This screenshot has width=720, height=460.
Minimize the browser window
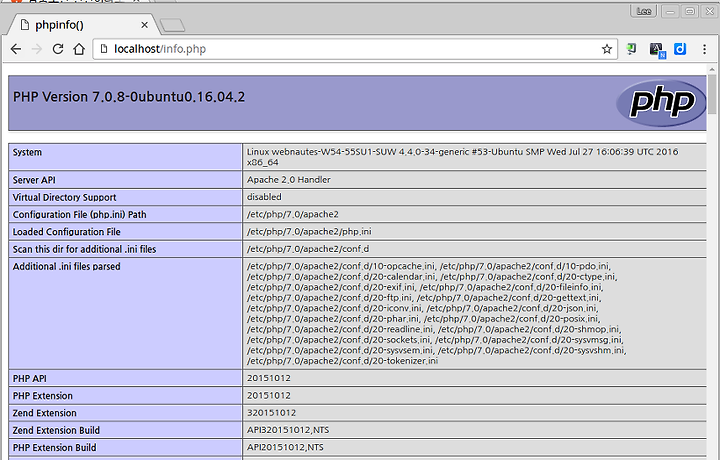coord(670,11)
